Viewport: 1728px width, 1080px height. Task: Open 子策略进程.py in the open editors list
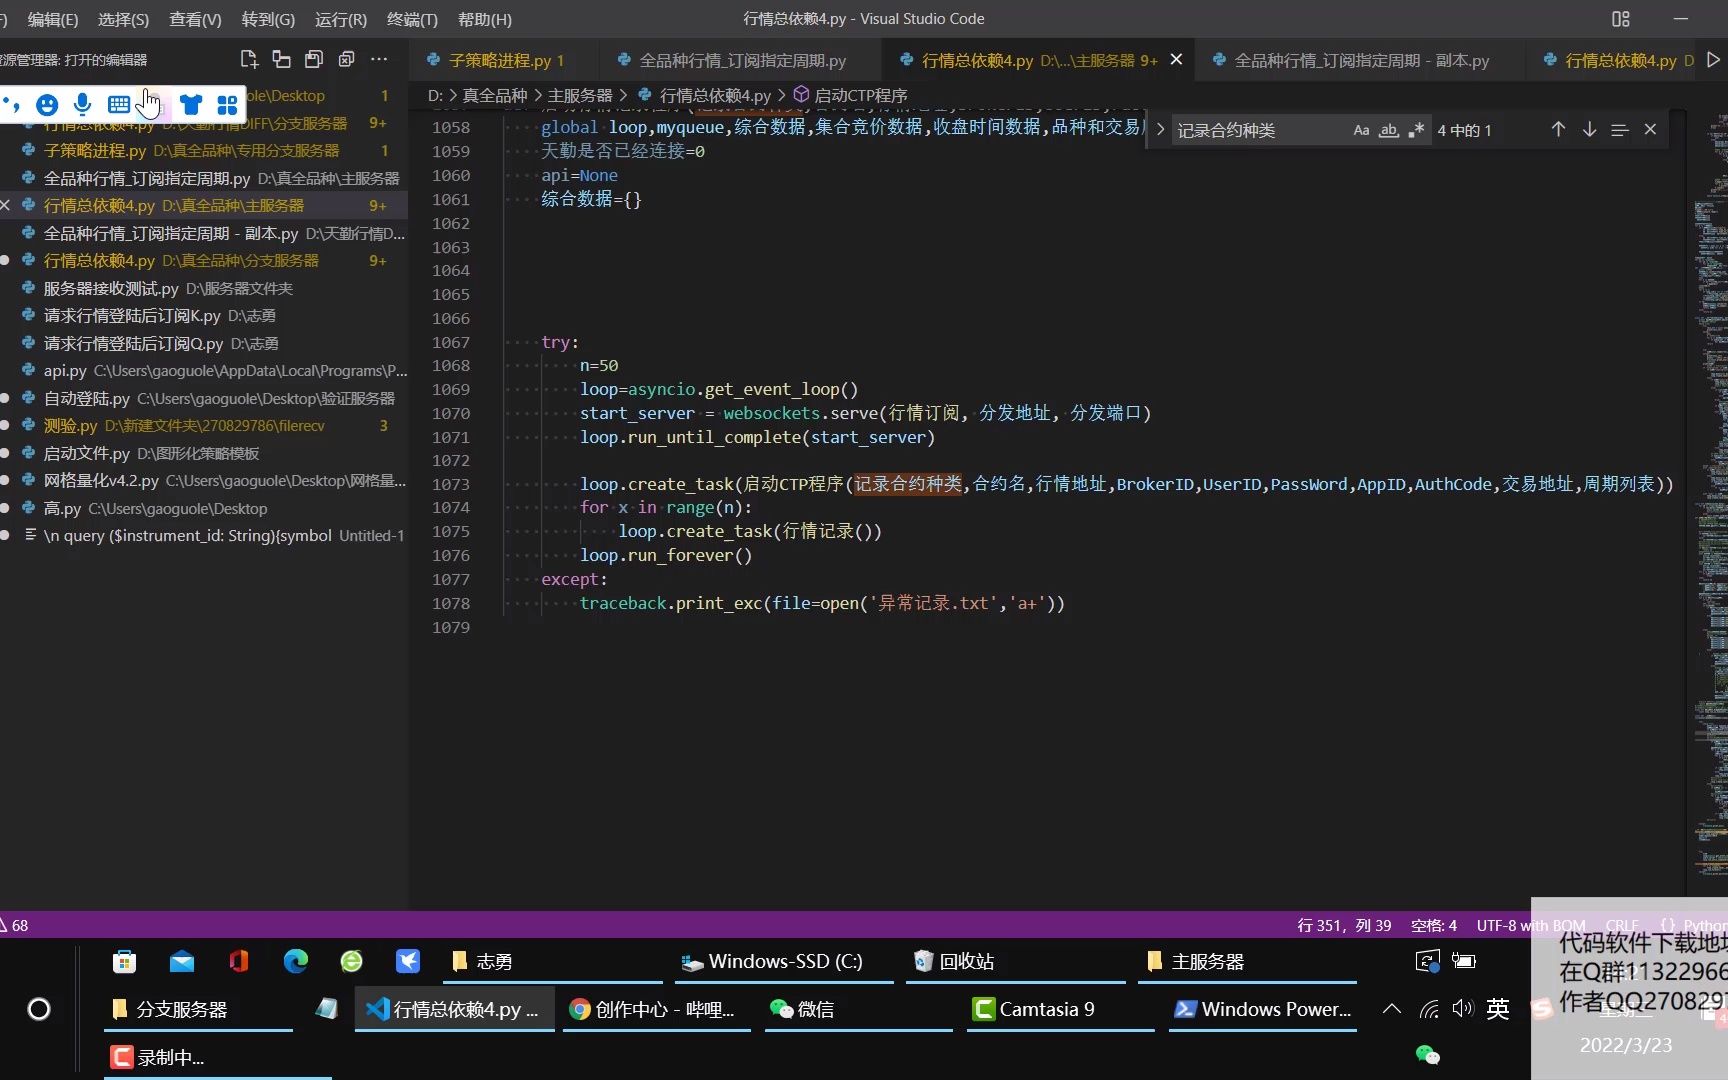(x=204, y=150)
